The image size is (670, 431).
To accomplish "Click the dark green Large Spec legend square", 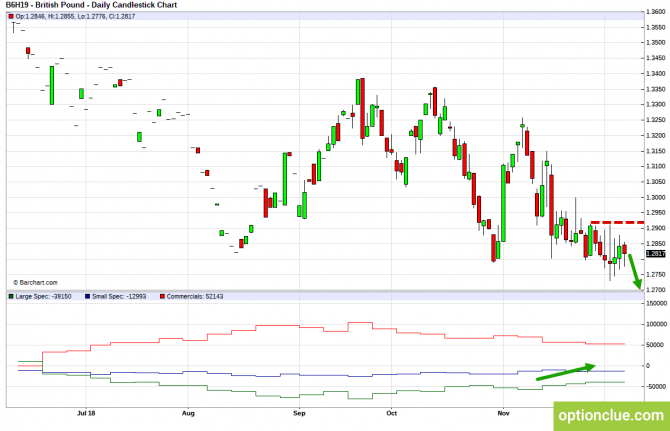I will [x=11, y=296].
